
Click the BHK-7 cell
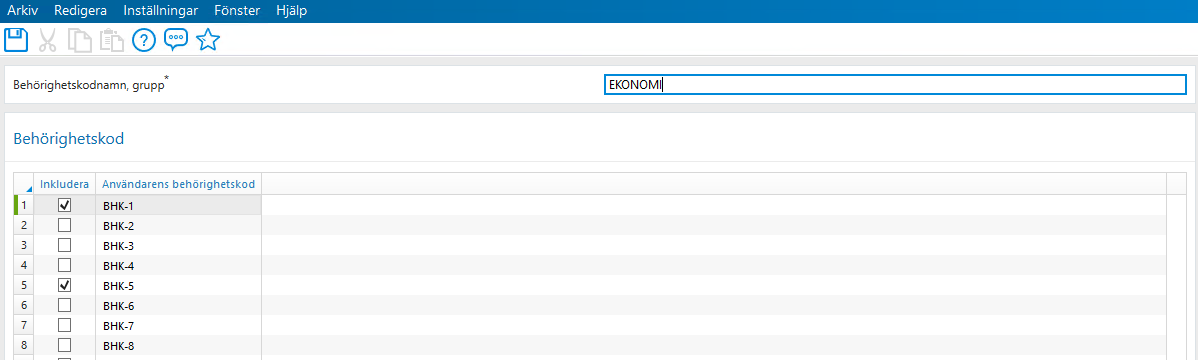[x=179, y=325]
